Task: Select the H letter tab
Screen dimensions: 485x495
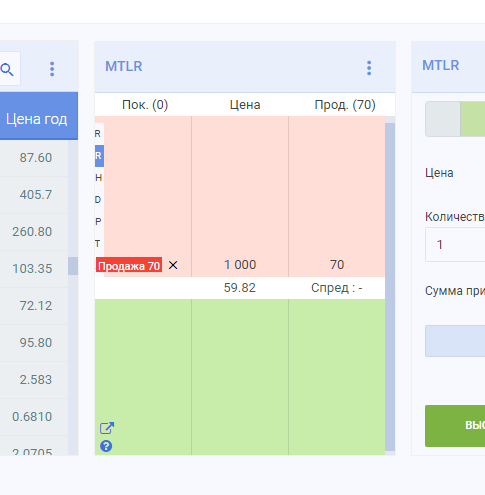Action: [99, 178]
